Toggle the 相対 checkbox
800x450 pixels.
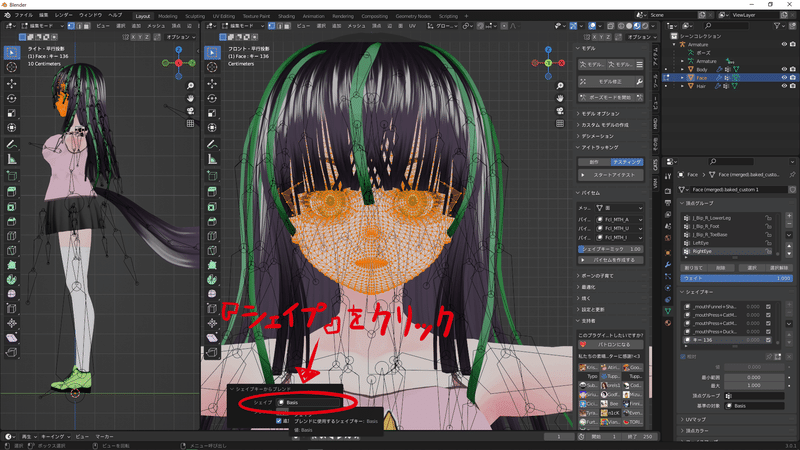pyautogui.click(x=683, y=356)
